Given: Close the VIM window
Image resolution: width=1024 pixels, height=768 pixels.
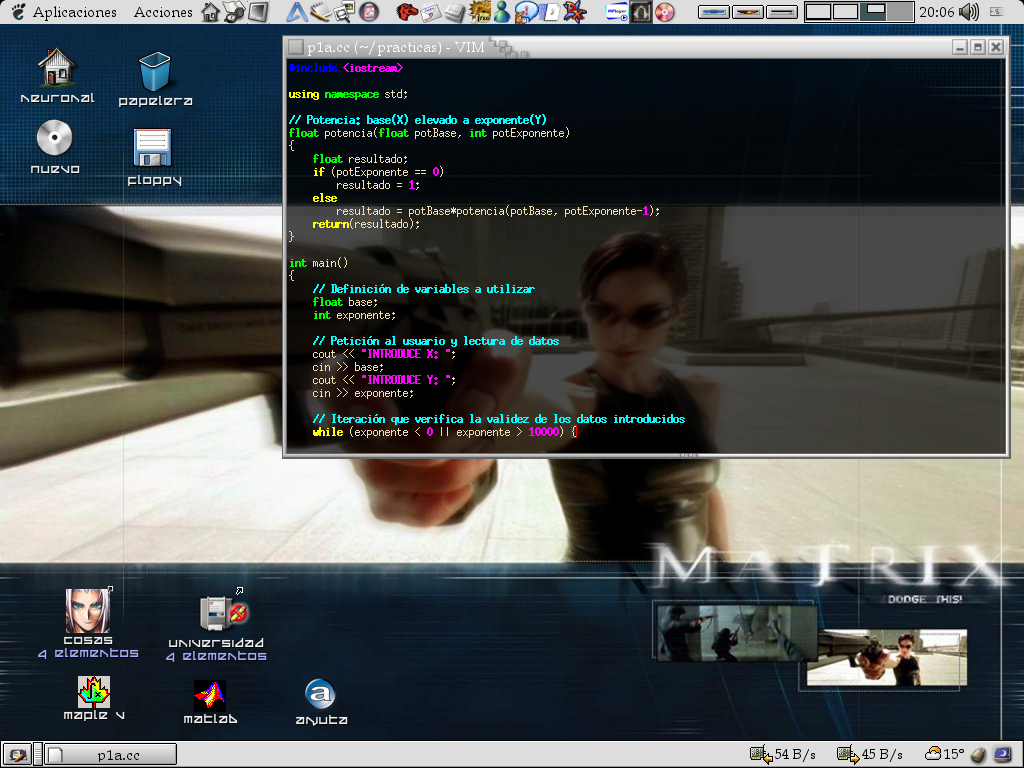Looking at the screenshot, I should [996, 47].
